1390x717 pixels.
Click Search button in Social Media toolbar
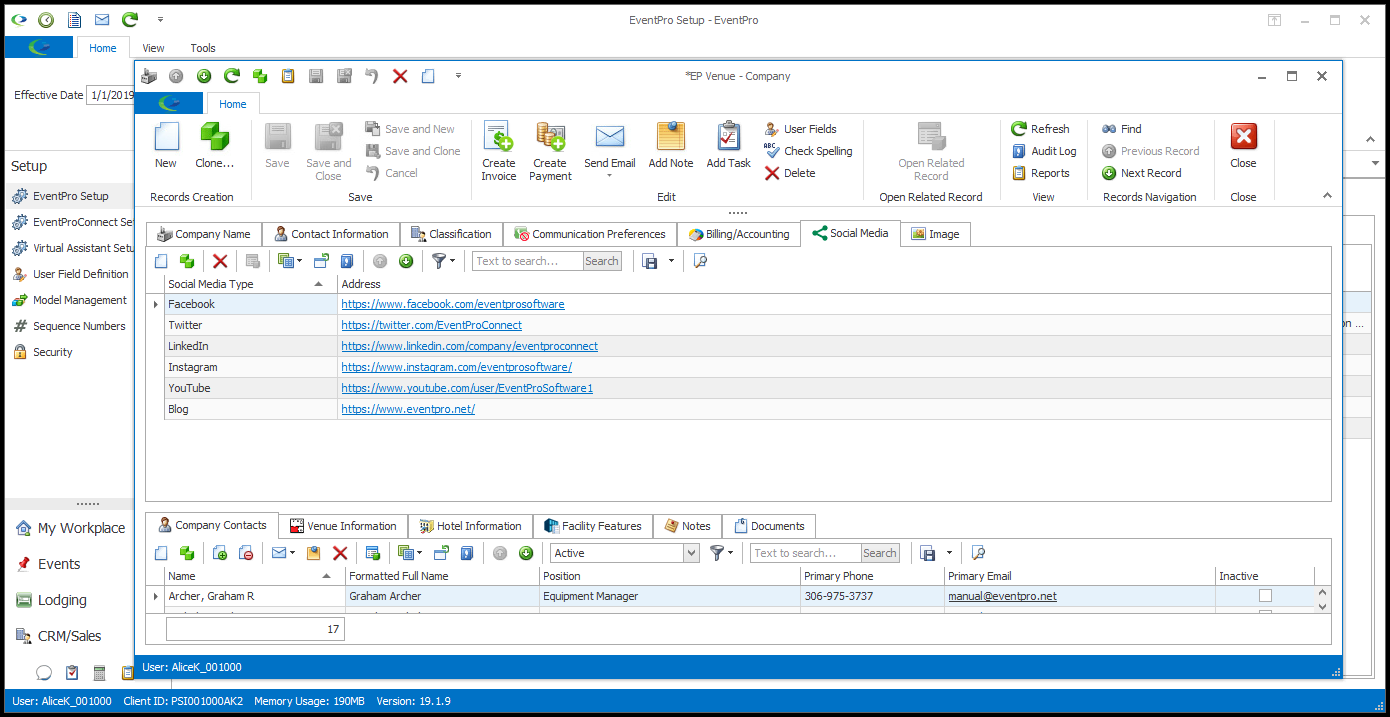click(602, 261)
